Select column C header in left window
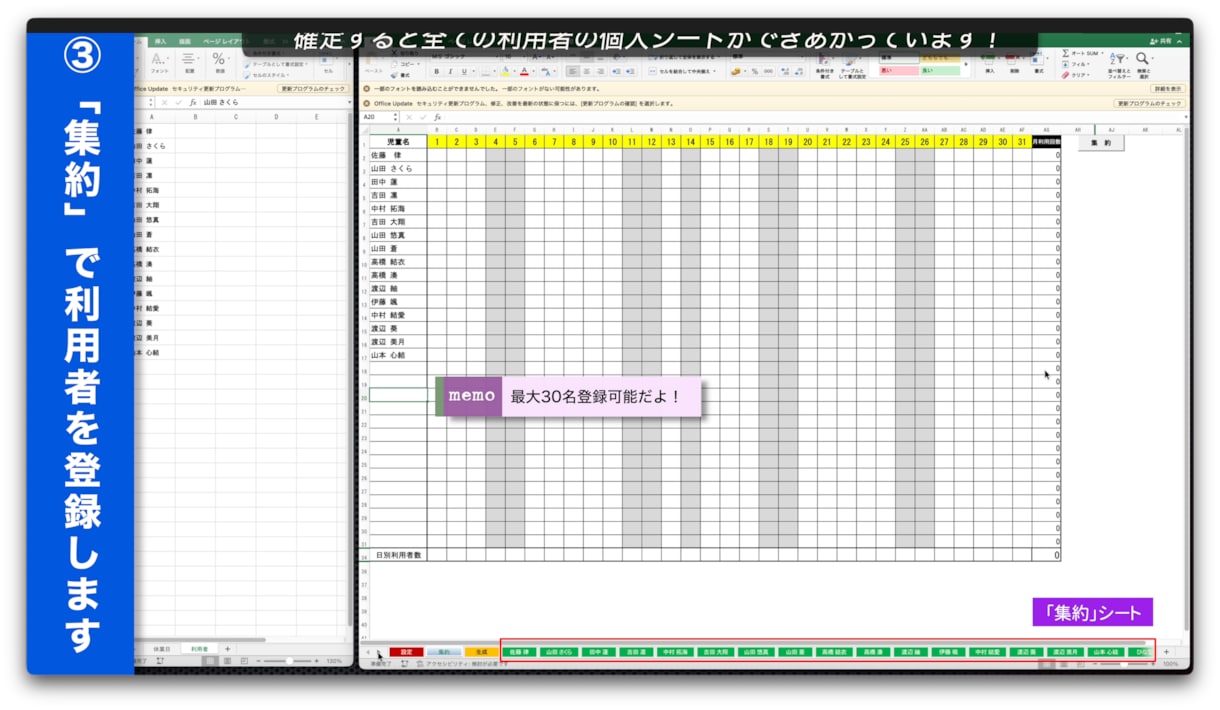Screen dimensions: 1220x710 pos(235,117)
